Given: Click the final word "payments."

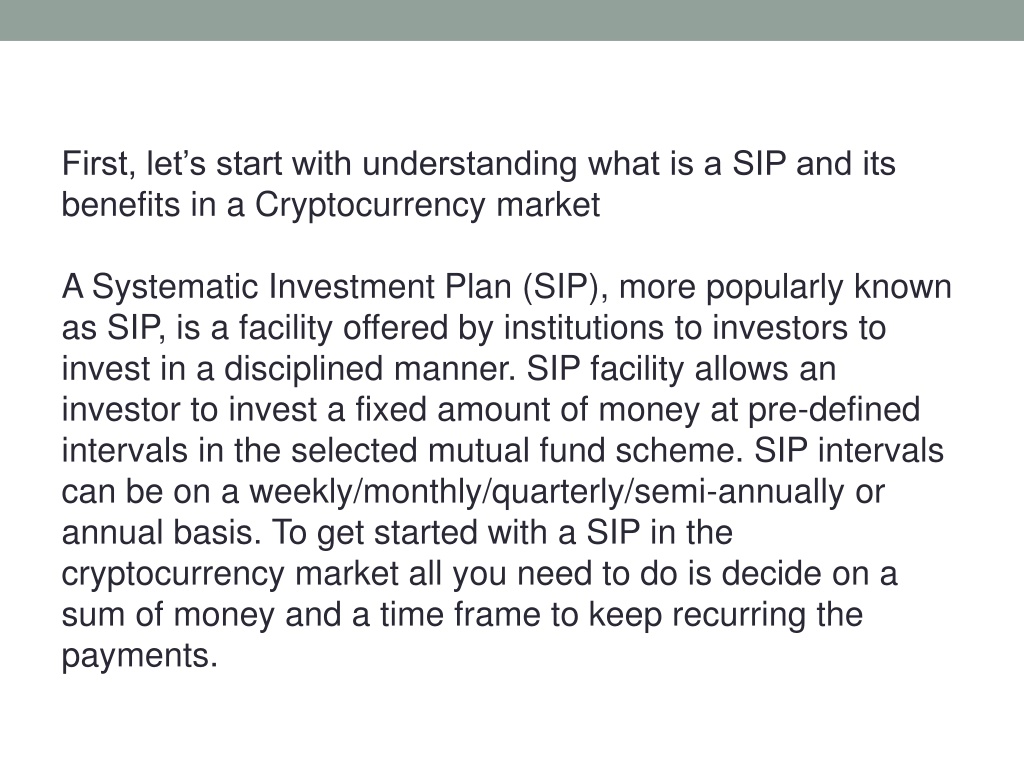Looking at the screenshot, I should pyautogui.click(x=139, y=657).
